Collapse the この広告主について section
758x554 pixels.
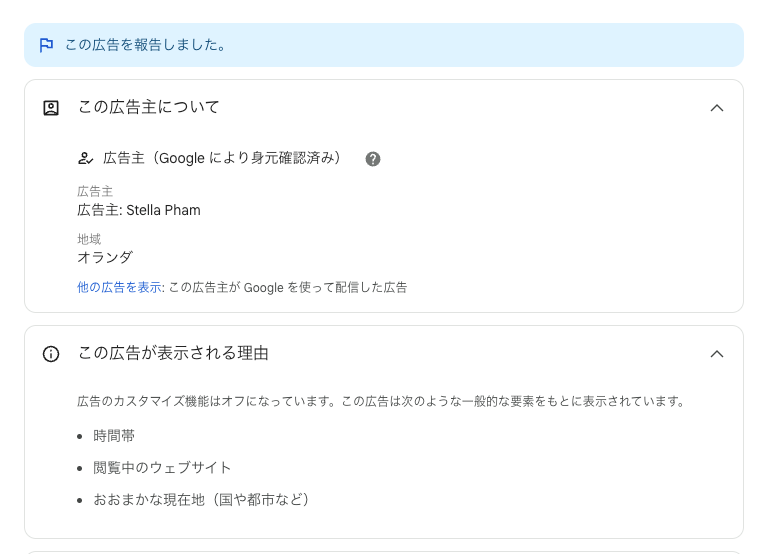tap(717, 108)
